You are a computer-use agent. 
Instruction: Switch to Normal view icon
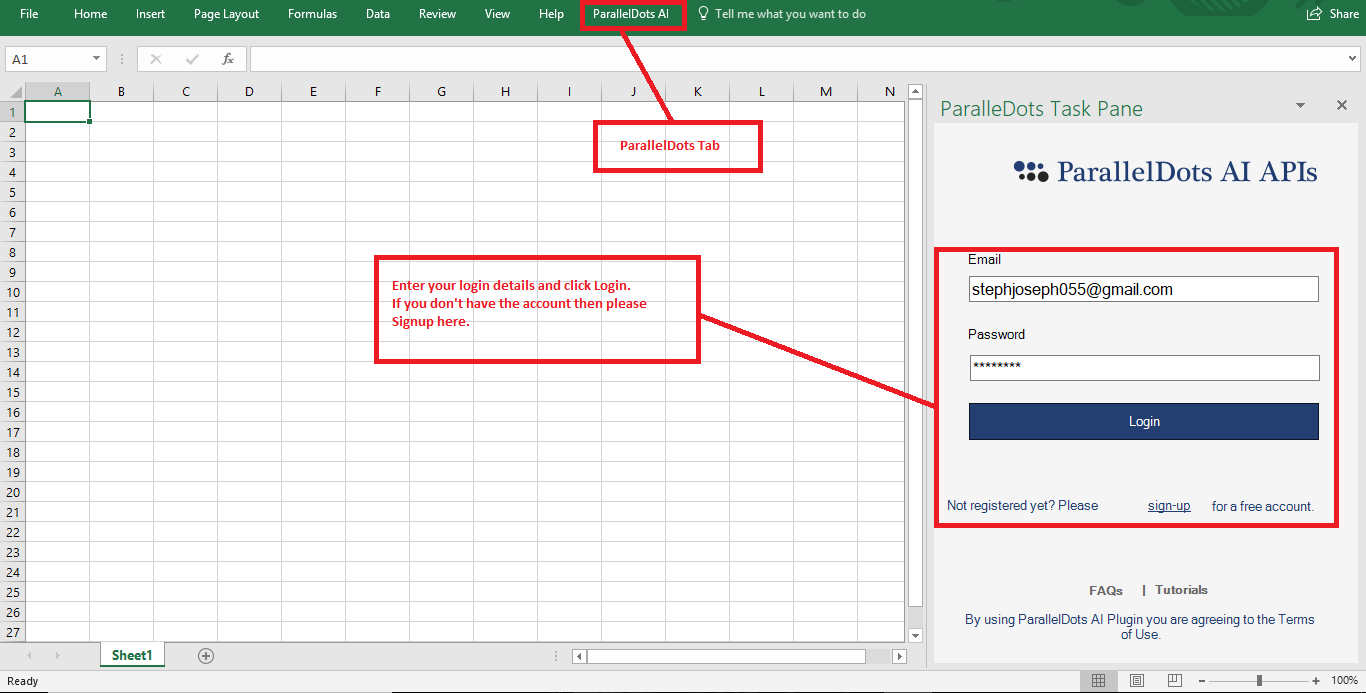click(1098, 681)
